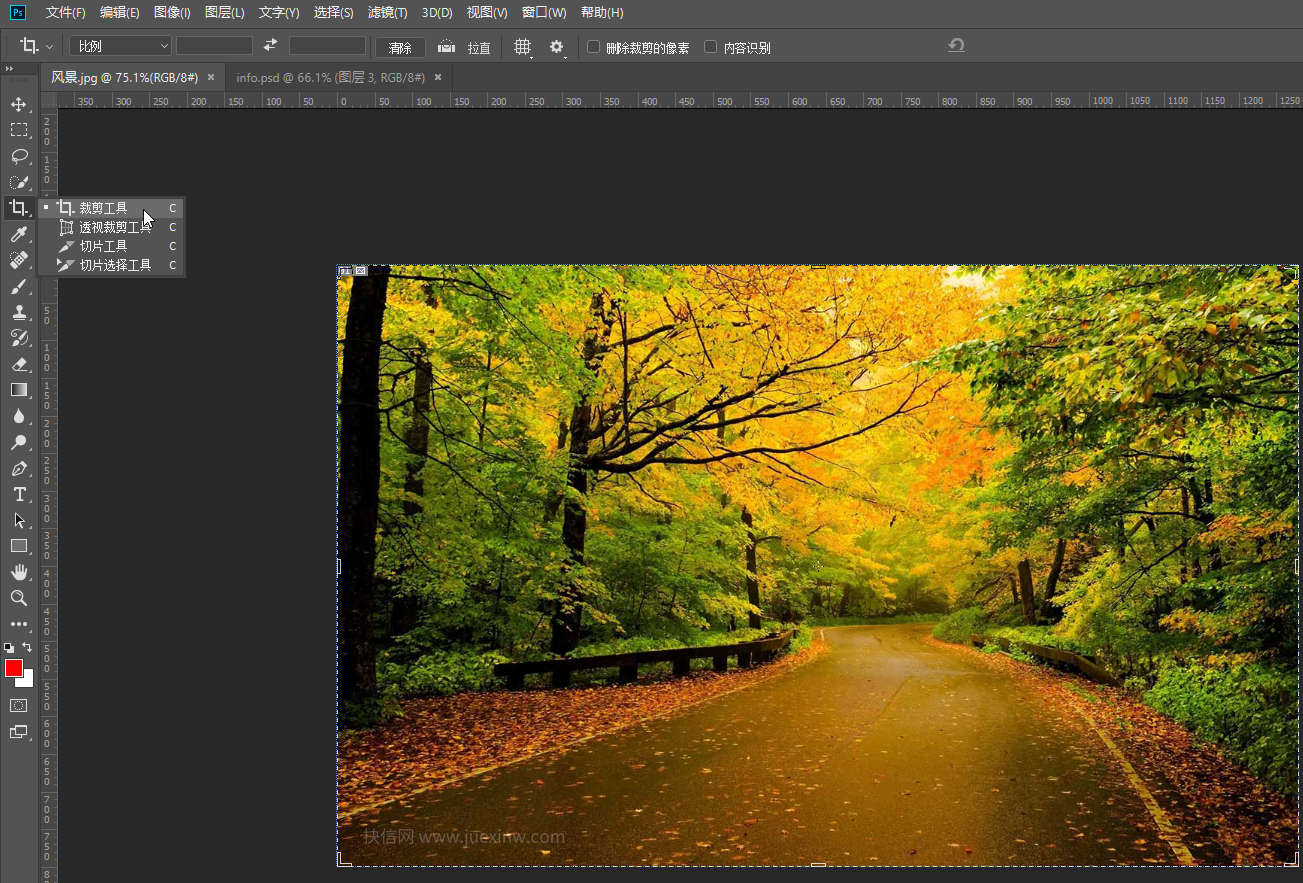Choose the Zoom magnifier tool
The width and height of the screenshot is (1303, 883).
click(x=18, y=598)
